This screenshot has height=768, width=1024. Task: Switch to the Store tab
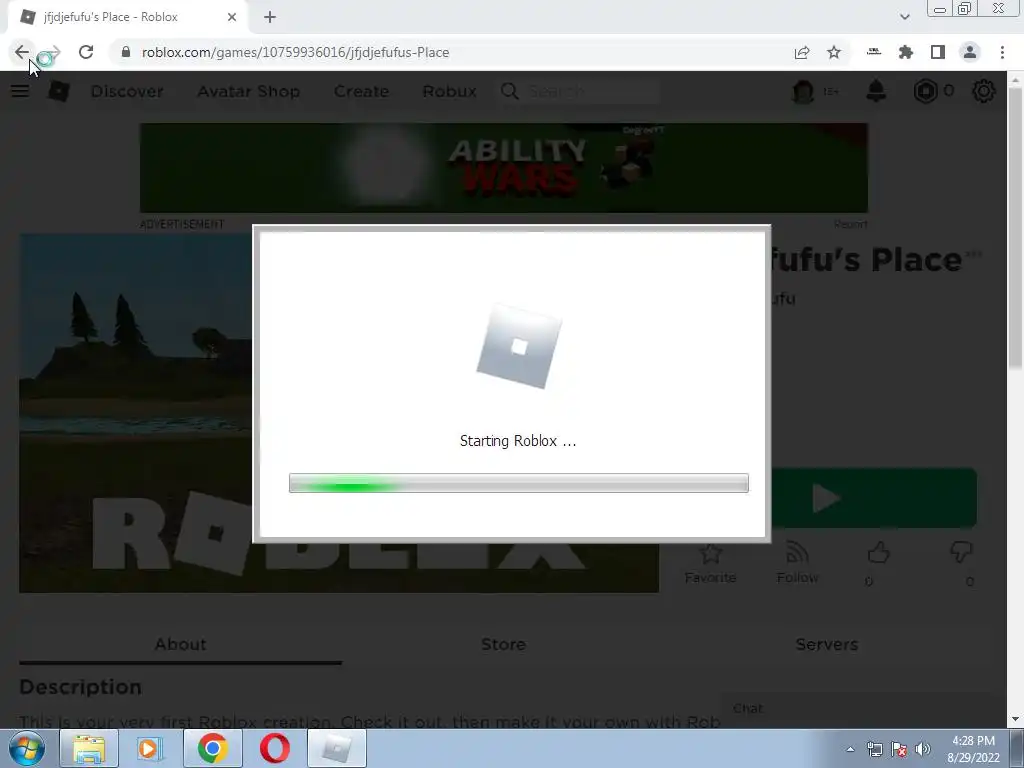point(503,645)
